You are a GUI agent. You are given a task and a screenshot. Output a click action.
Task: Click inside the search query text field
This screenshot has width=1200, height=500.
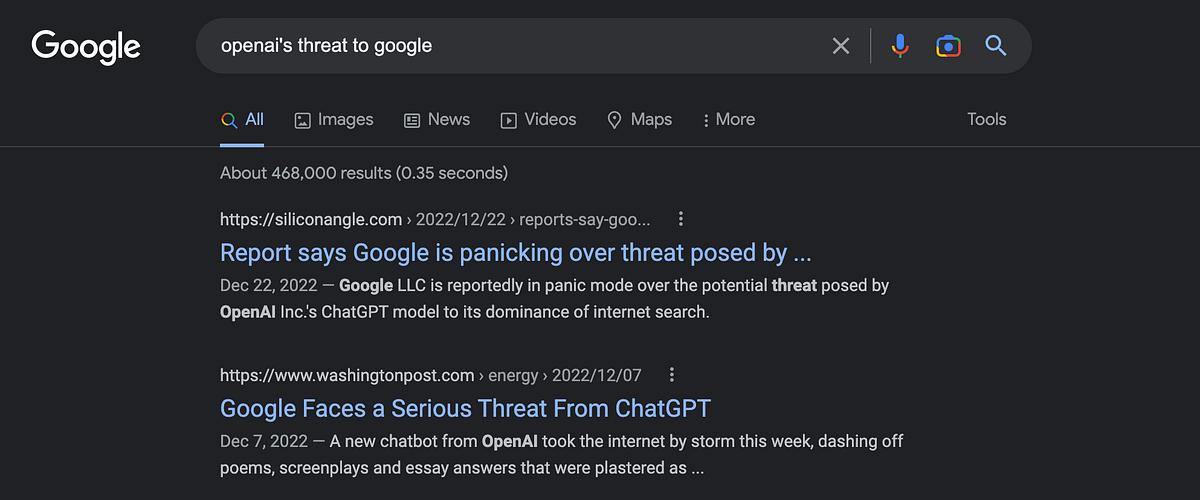click(510, 46)
